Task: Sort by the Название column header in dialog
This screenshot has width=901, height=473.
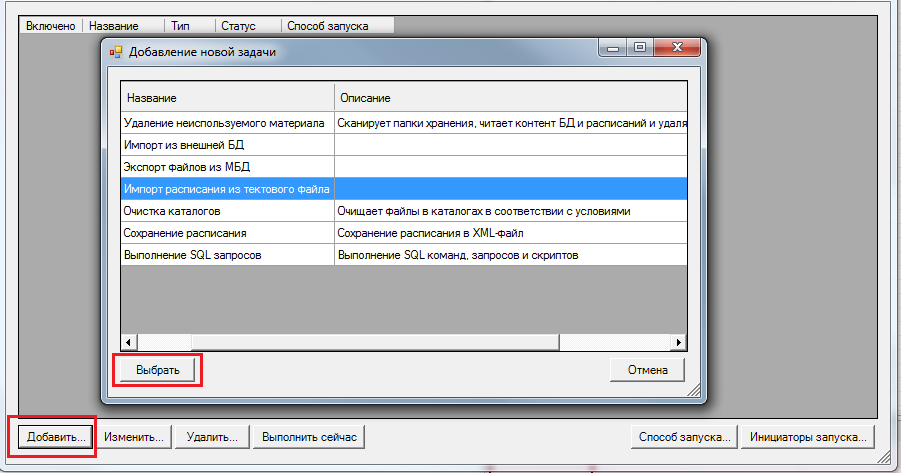Action: coord(227,98)
